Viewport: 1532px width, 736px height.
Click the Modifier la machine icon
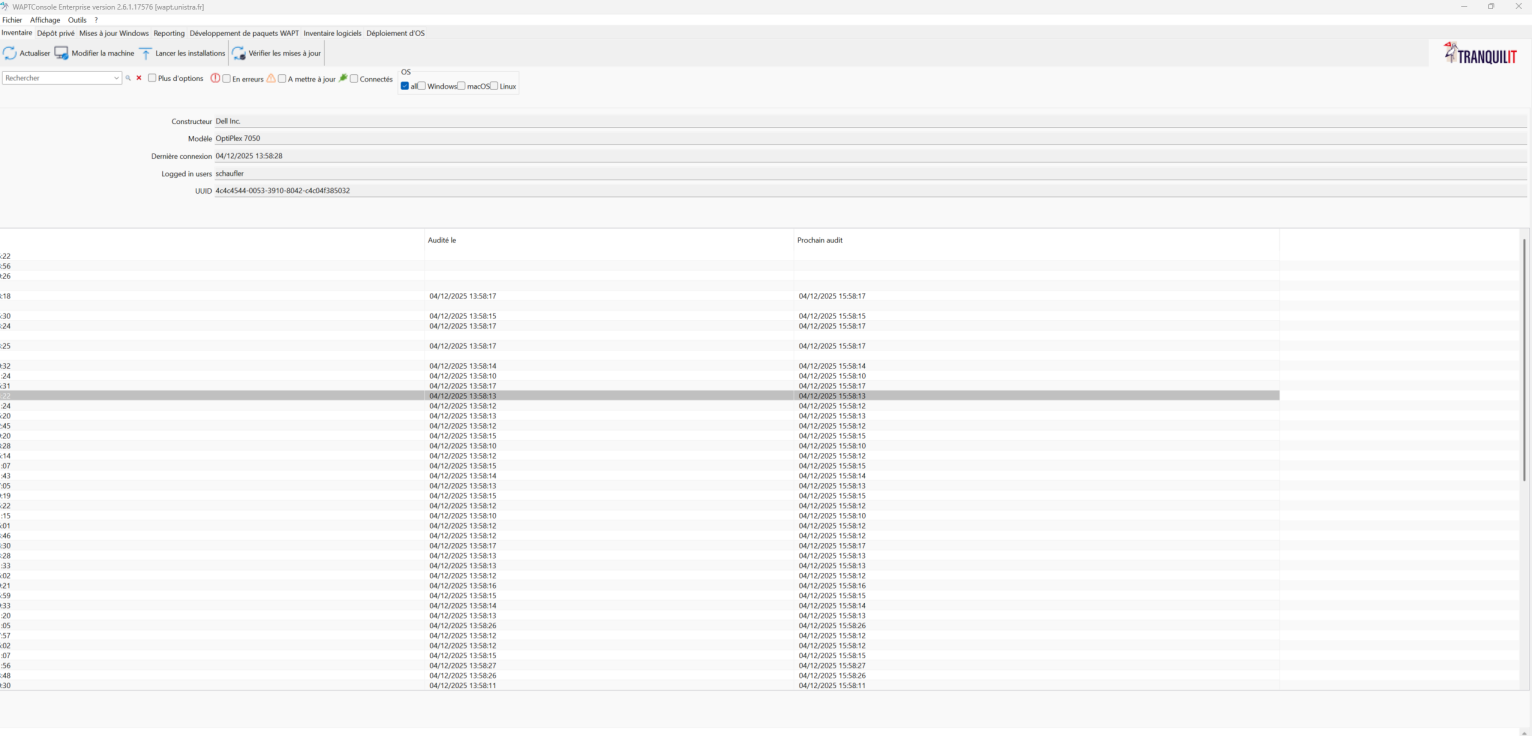[x=62, y=53]
